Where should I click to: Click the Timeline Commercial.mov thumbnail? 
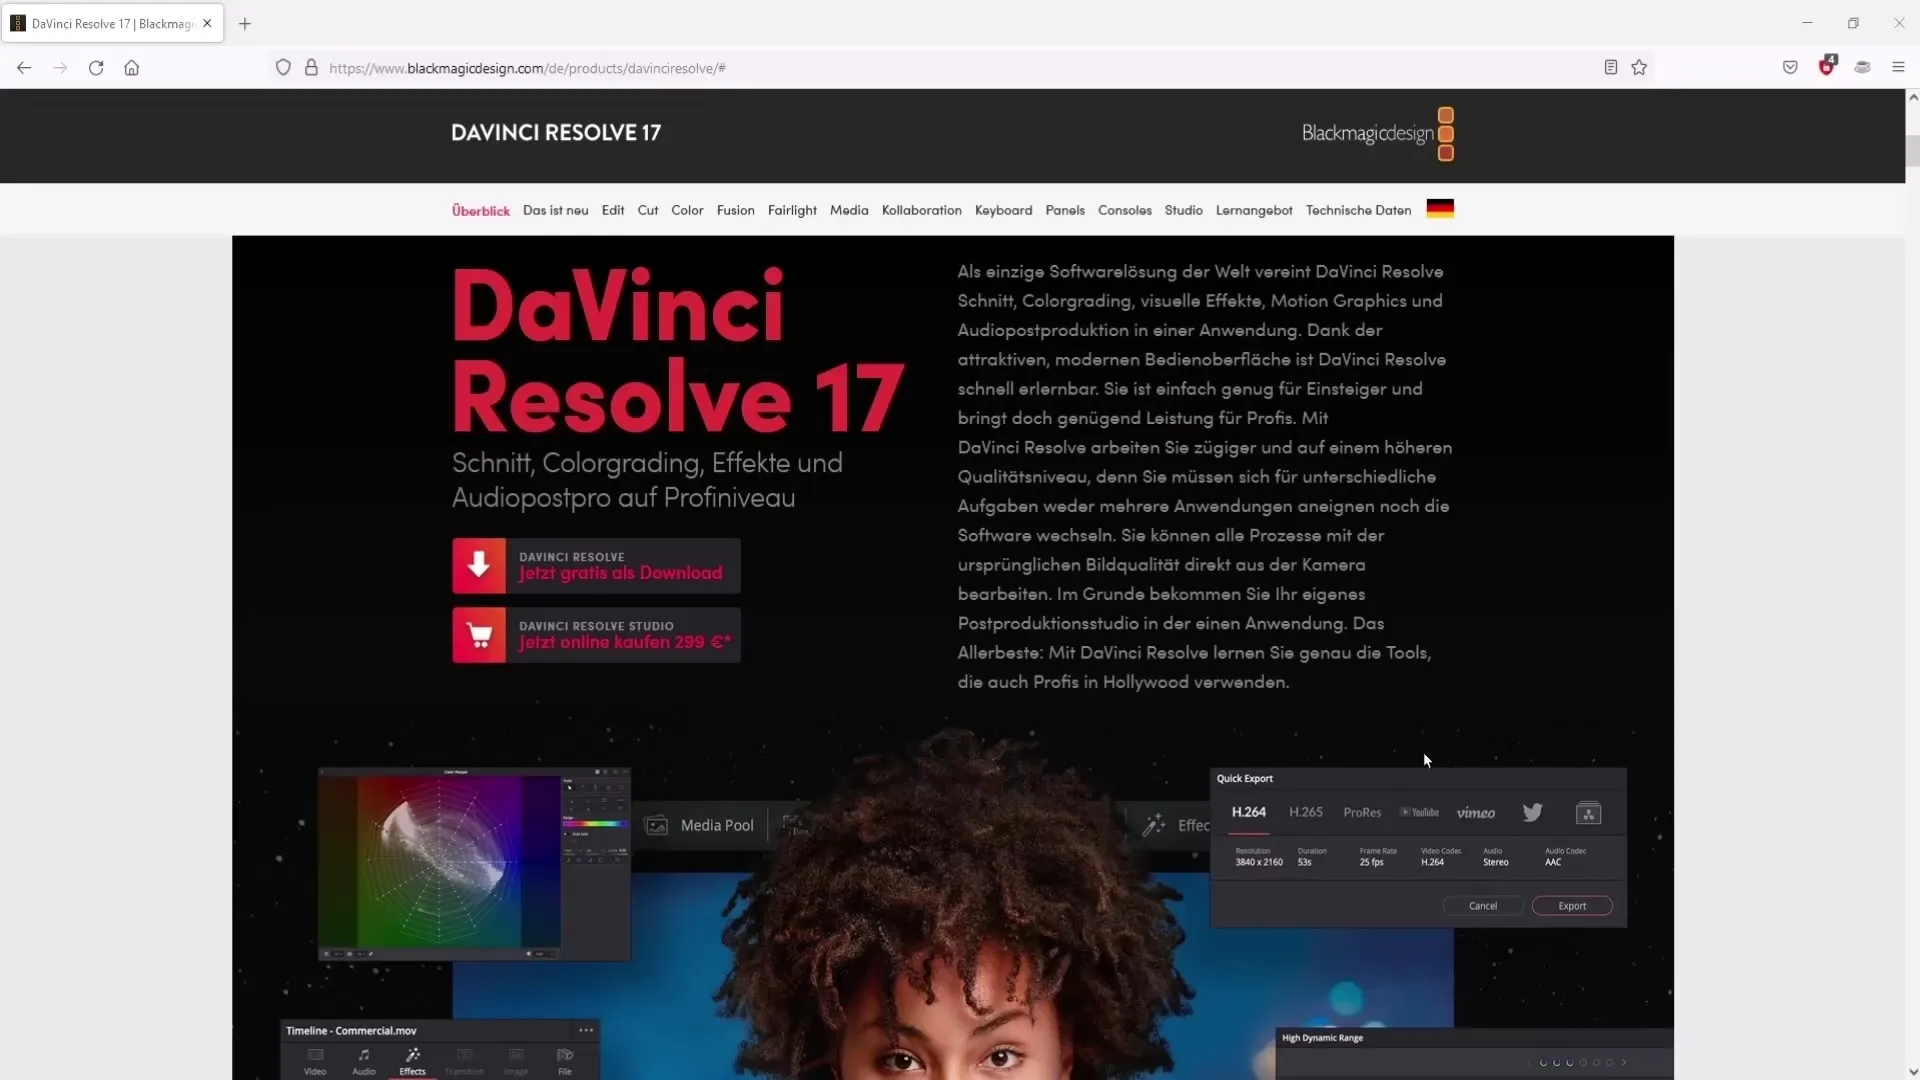pos(351,1030)
